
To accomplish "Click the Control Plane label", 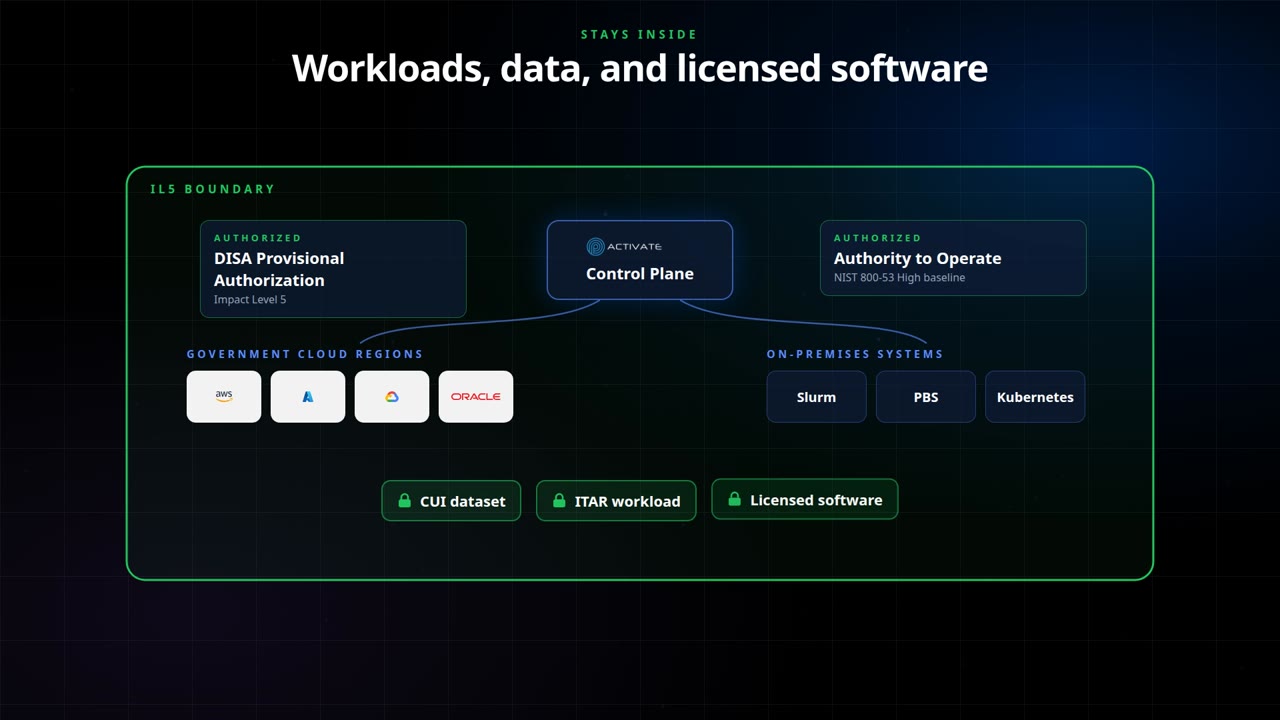I will [x=640, y=273].
